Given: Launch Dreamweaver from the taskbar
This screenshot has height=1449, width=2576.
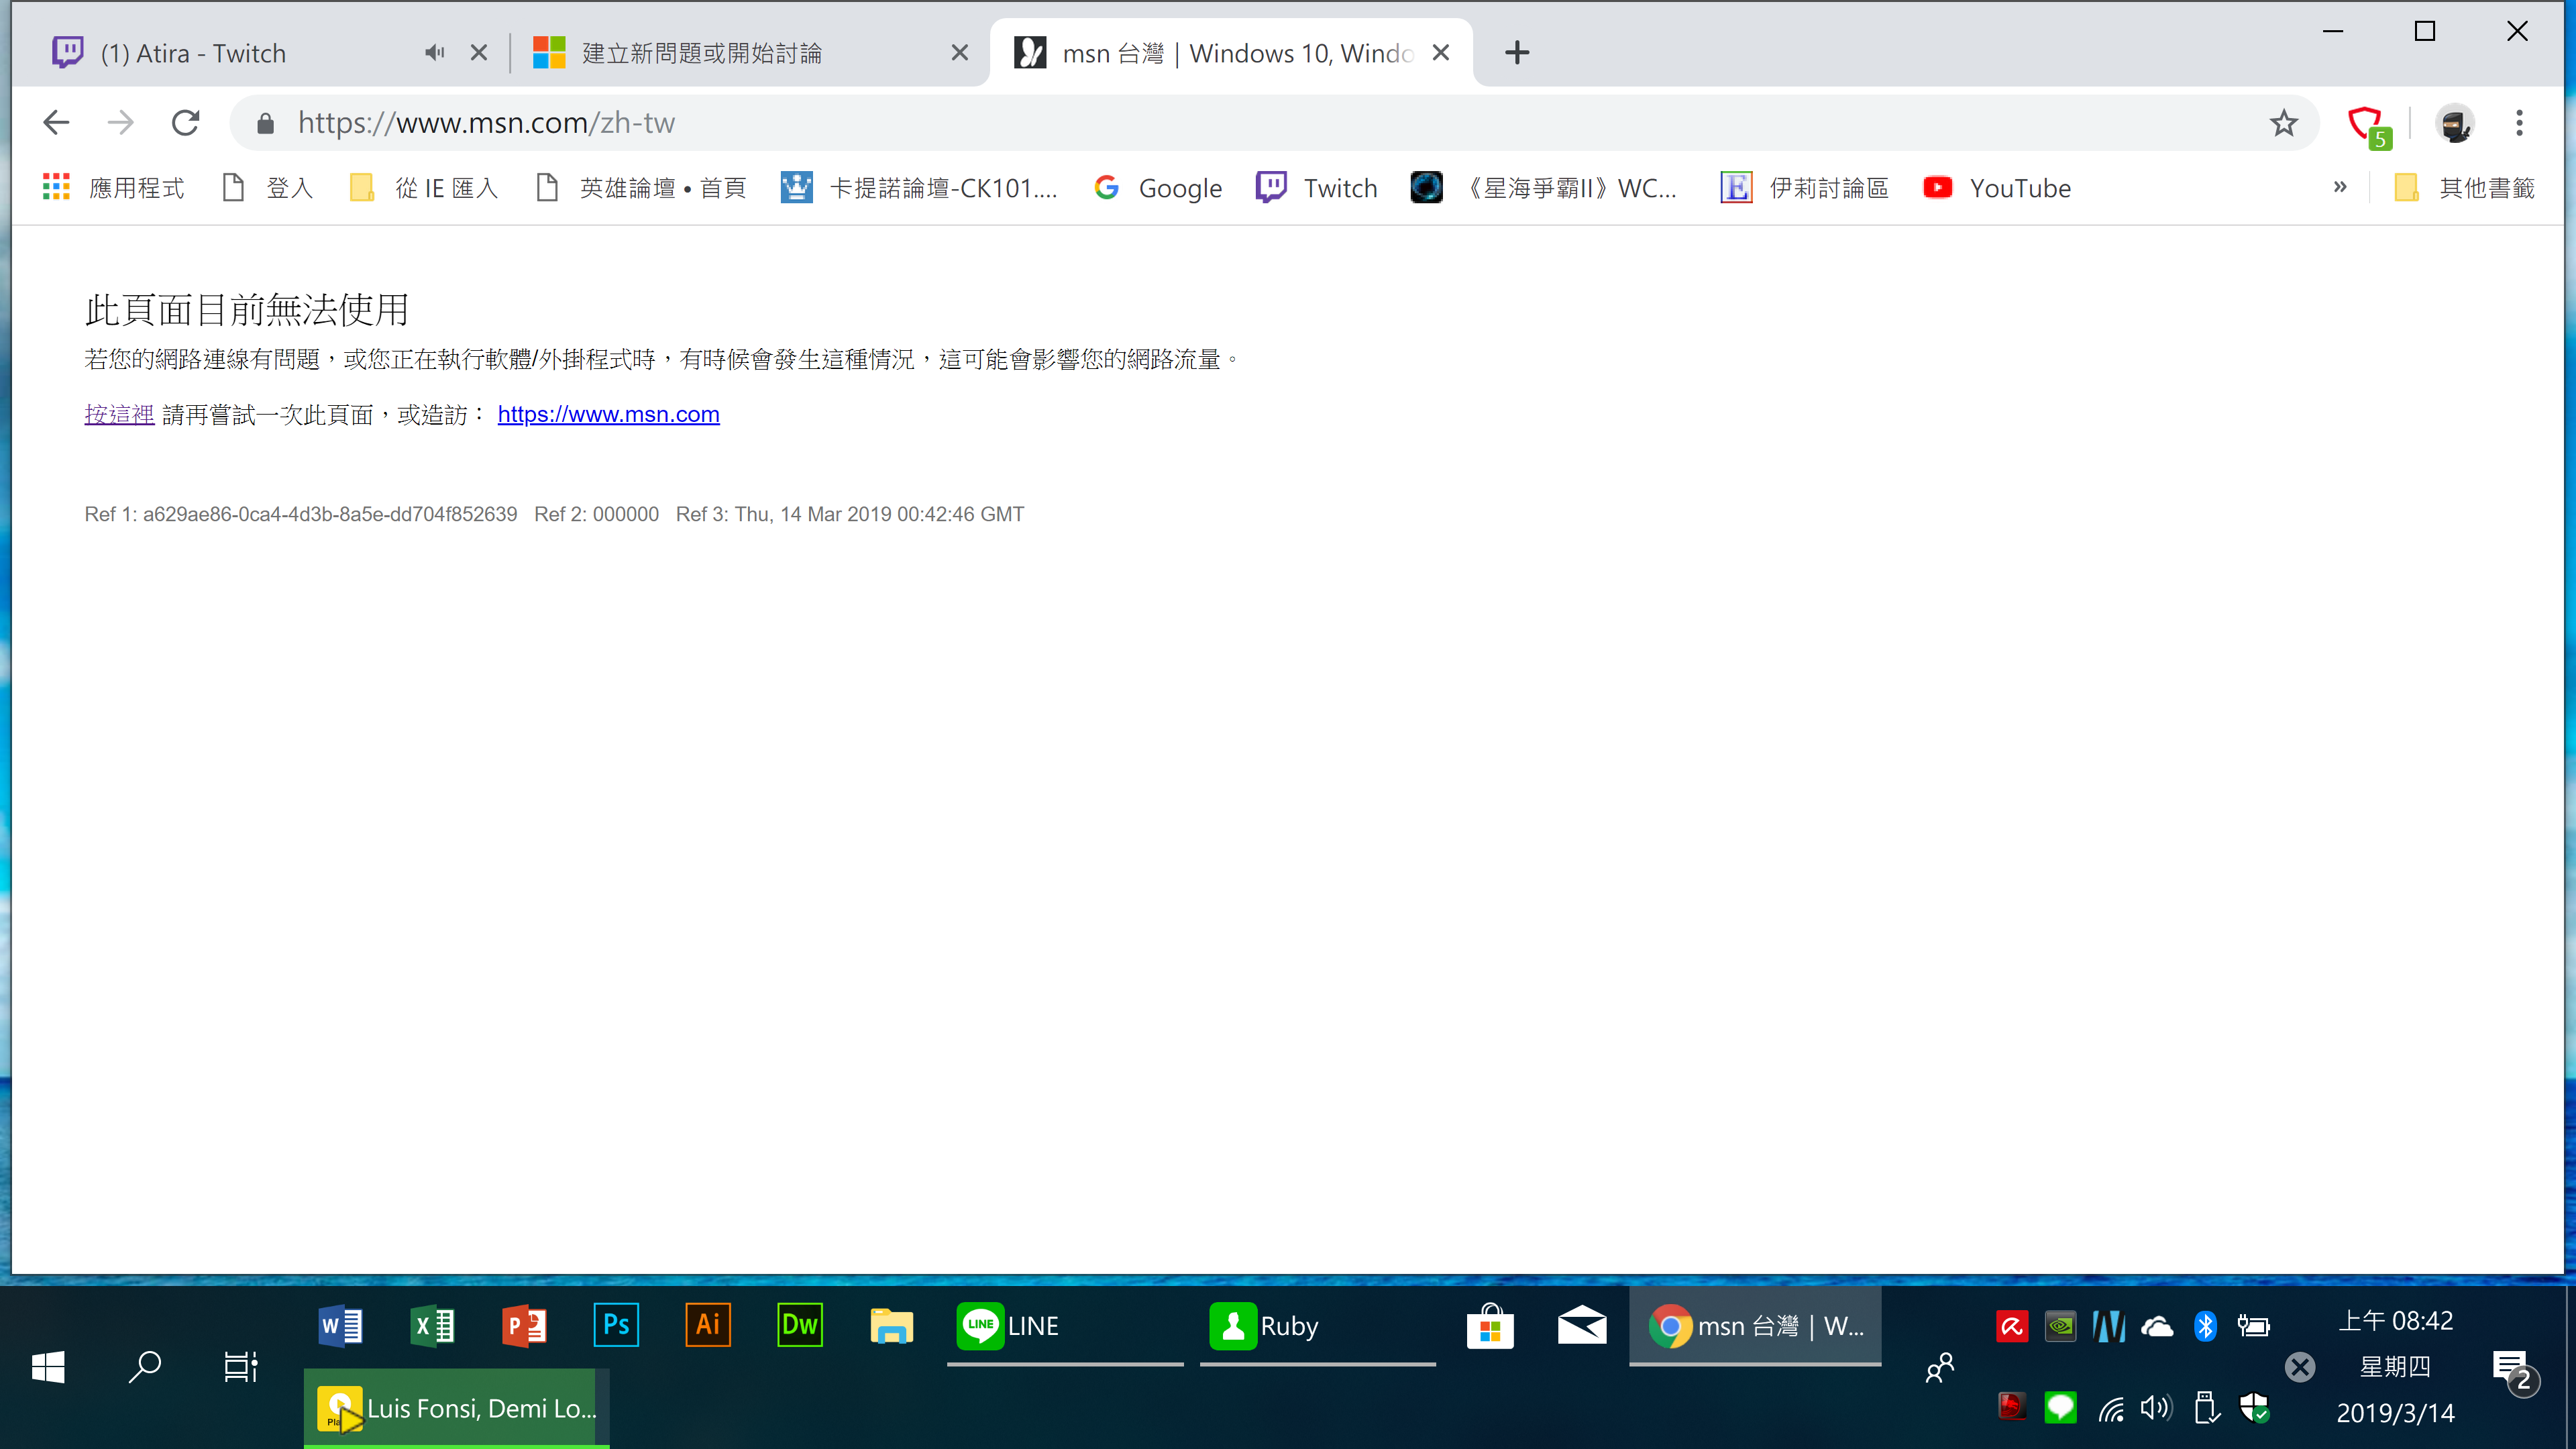Looking at the screenshot, I should point(799,1326).
